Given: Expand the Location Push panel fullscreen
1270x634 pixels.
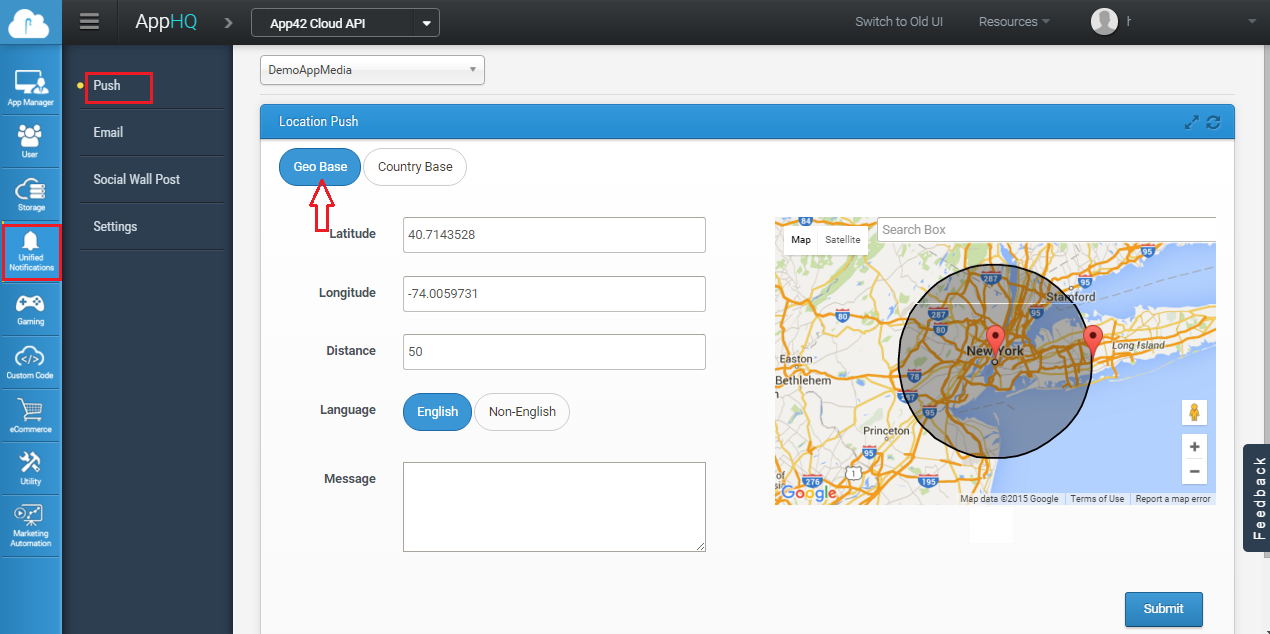Looking at the screenshot, I should click(x=1191, y=122).
